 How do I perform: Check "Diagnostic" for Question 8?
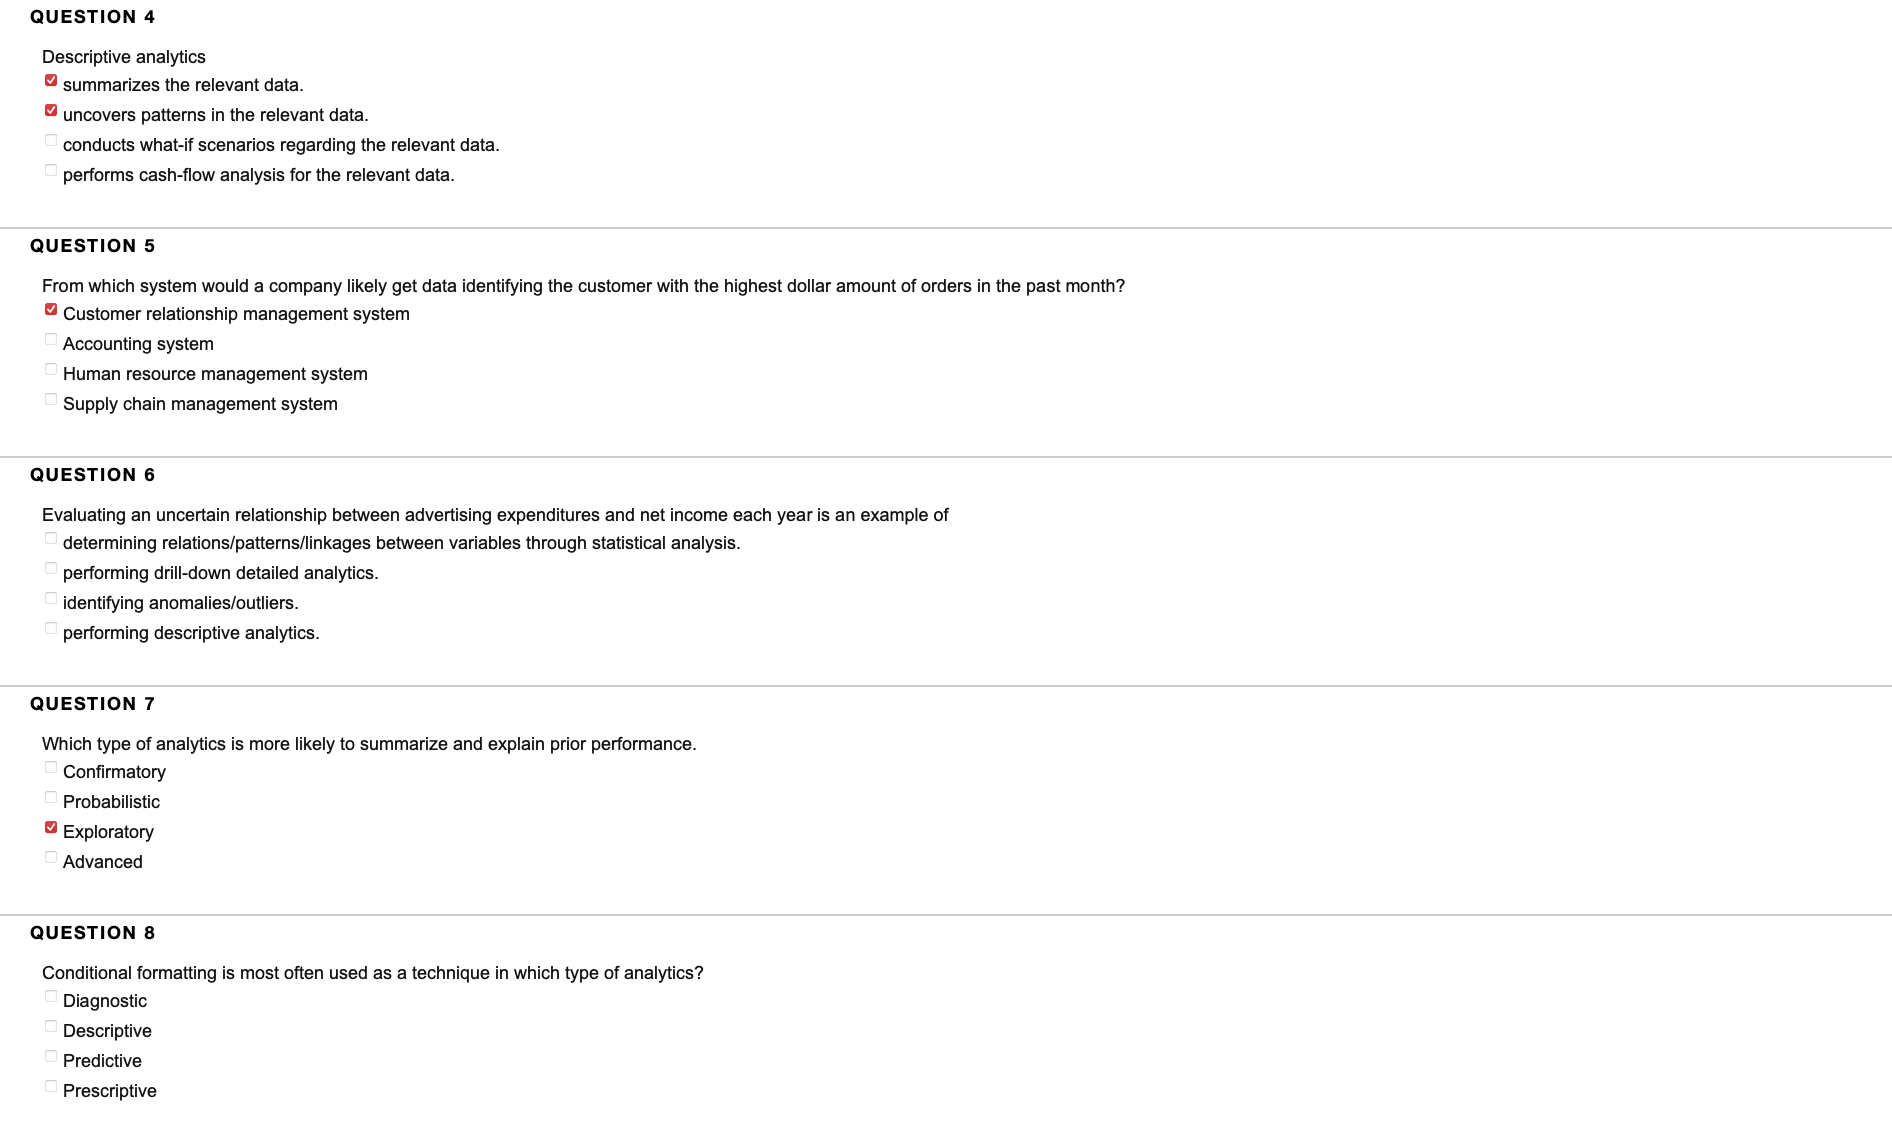click(x=51, y=995)
